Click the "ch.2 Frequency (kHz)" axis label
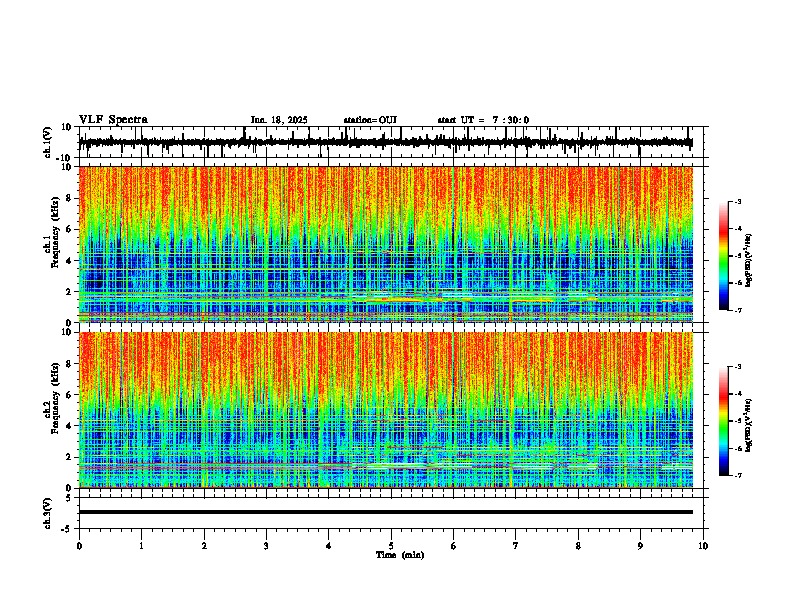 coord(52,397)
